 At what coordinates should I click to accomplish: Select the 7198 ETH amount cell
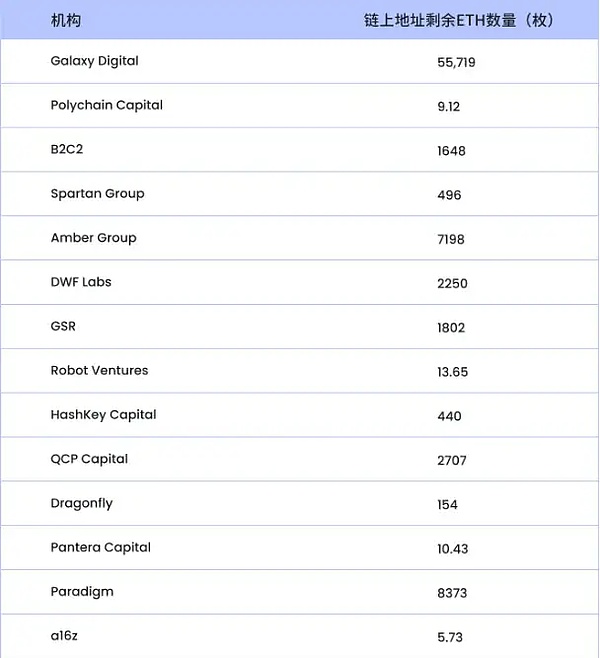pyautogui.click(x=451, y=239)
